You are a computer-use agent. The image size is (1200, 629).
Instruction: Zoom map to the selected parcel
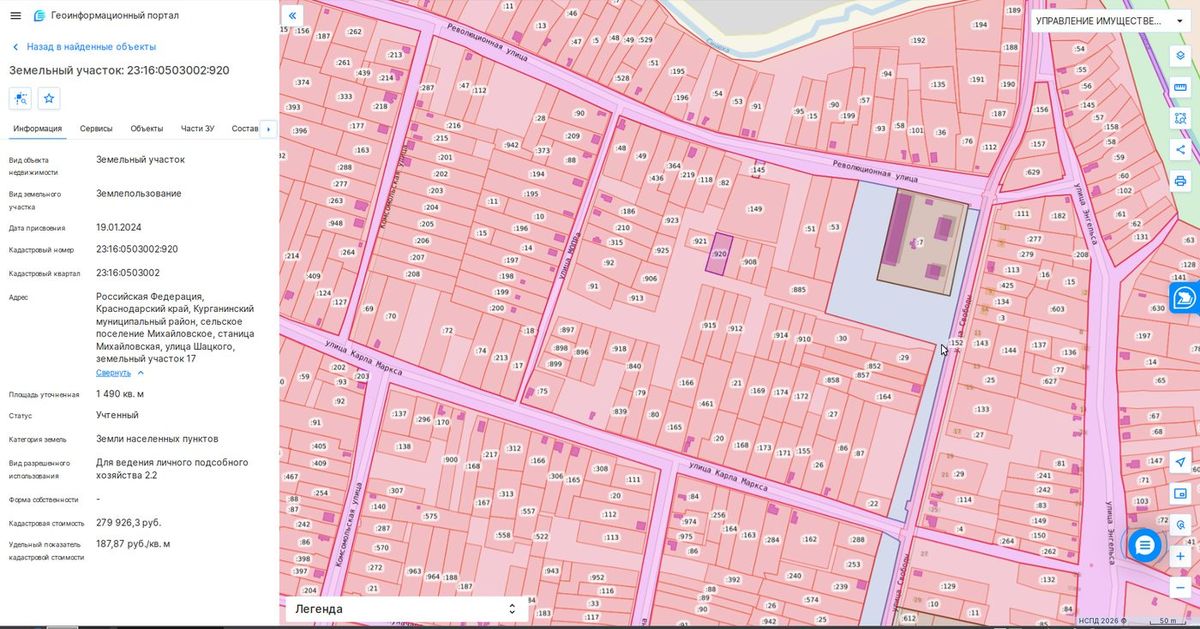point(20,98)
